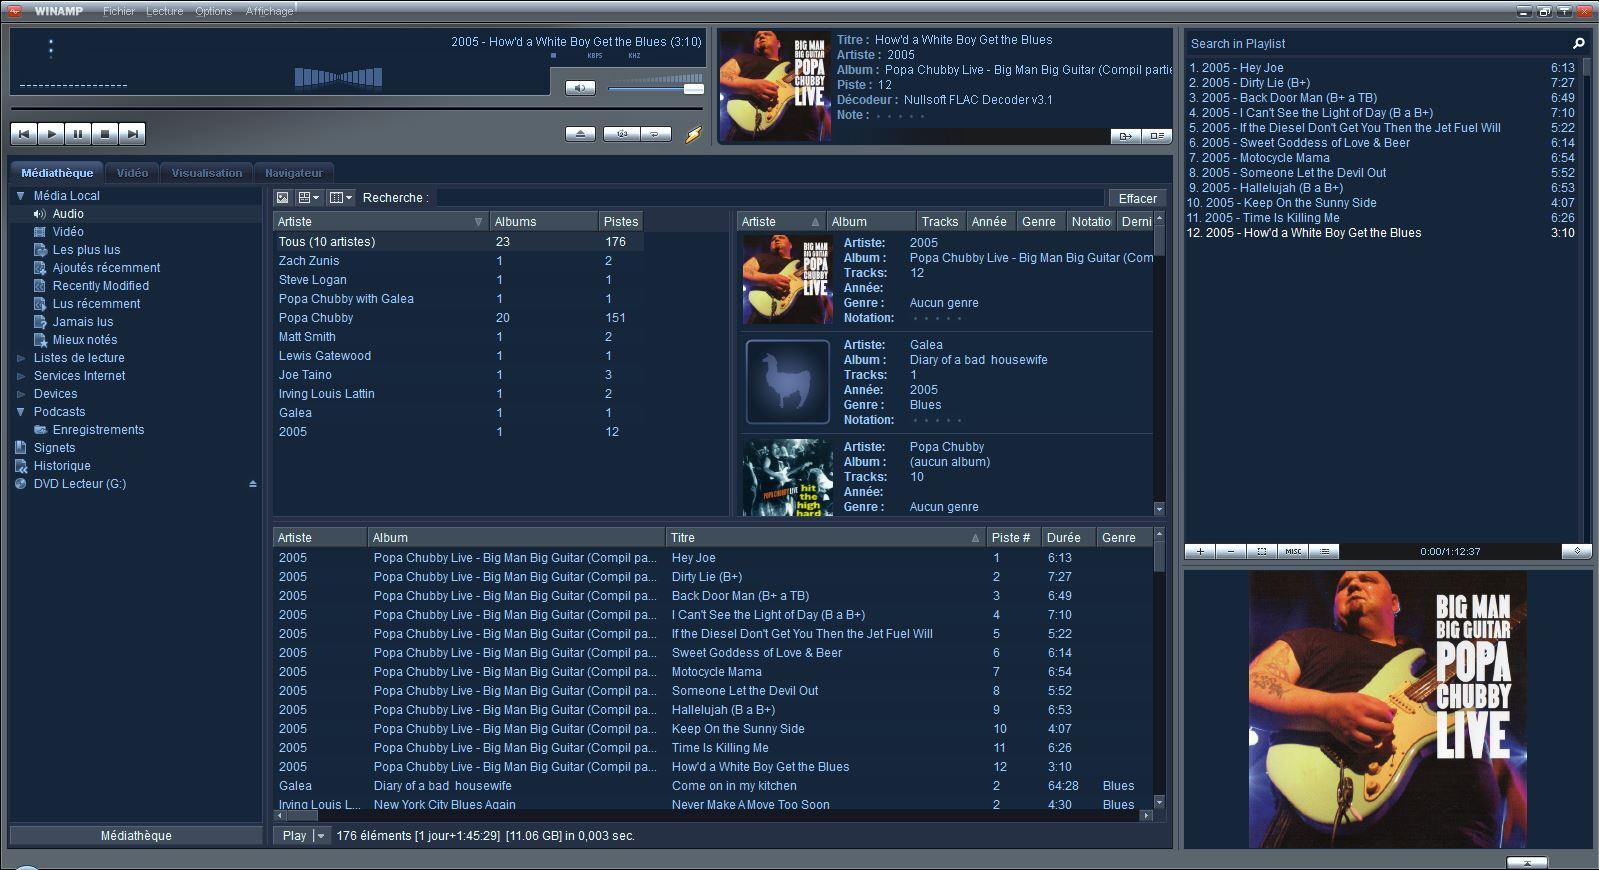Click the Recherche search field
Image resolution: width=1599 pixels, height=870 pixels.
click(770, 198)
